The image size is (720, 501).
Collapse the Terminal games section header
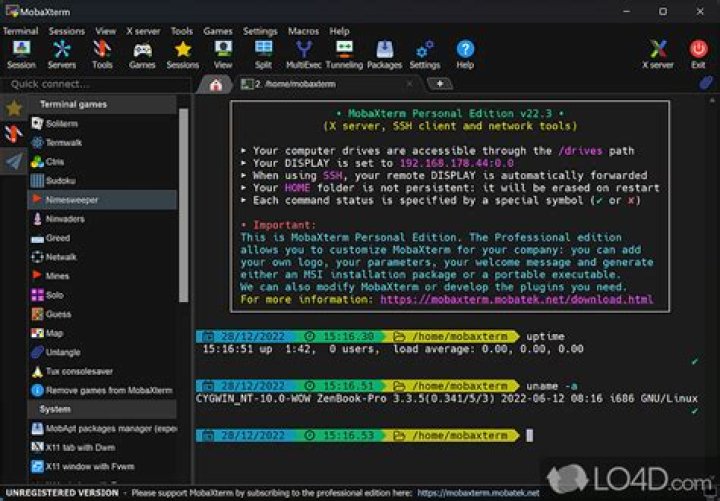[102, 104]
